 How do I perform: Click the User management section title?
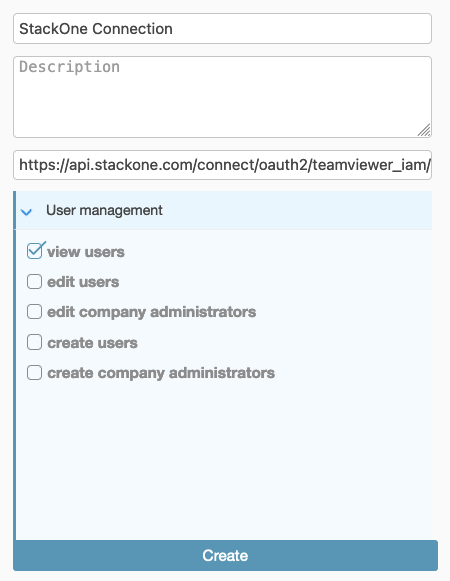[104, 210]
